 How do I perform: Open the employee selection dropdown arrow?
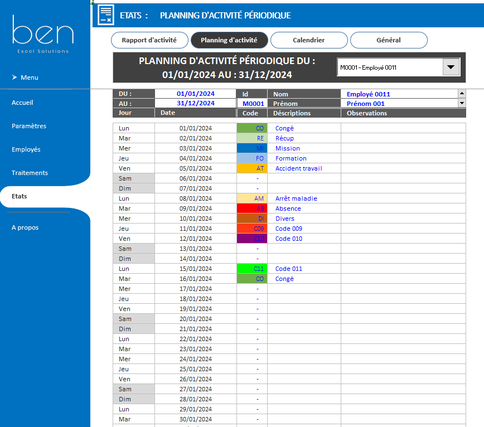point(451,67)
